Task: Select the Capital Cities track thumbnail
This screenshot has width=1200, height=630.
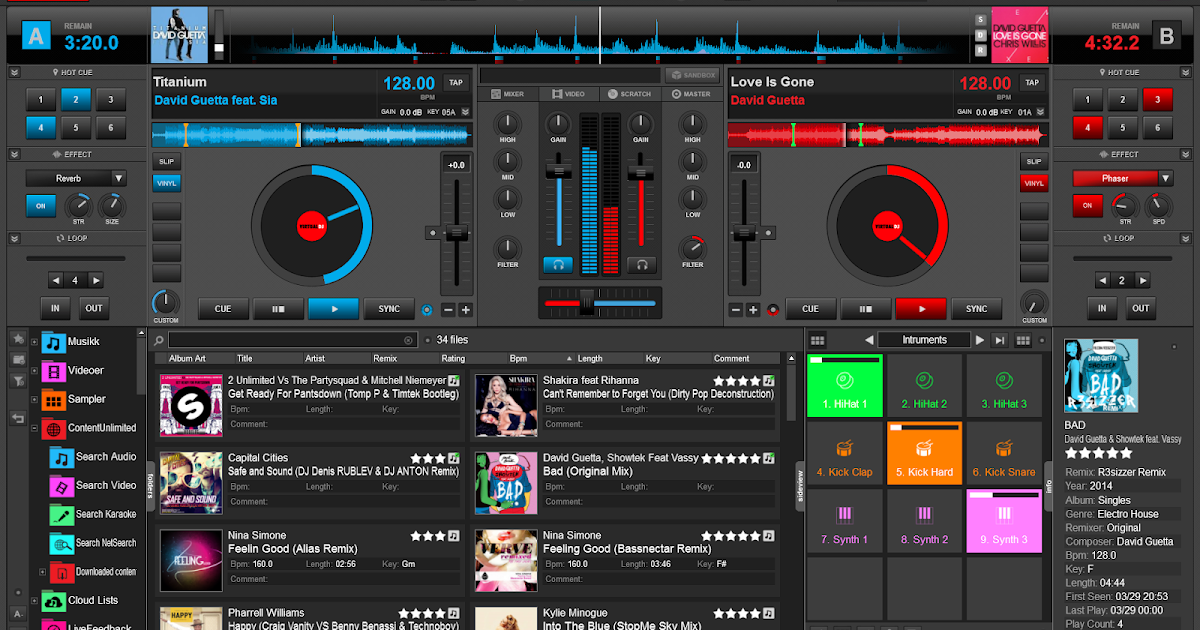Action: click(x=190, y=482)
